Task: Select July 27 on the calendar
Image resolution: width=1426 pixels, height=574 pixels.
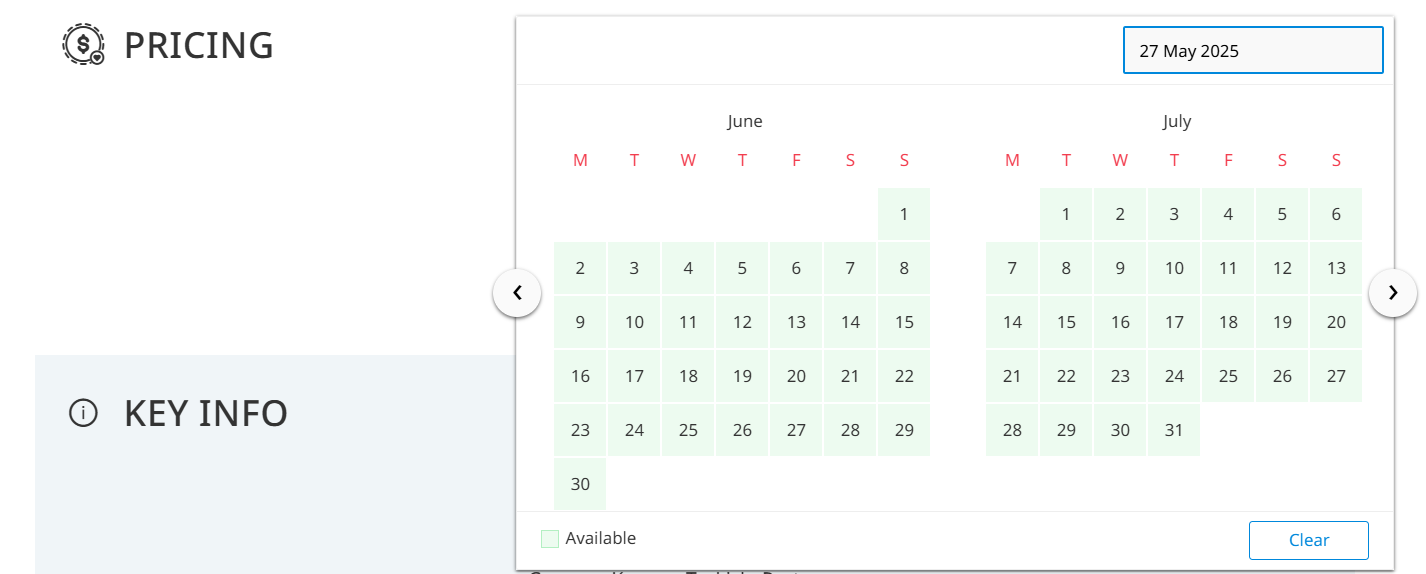Action: point(1336,376)
